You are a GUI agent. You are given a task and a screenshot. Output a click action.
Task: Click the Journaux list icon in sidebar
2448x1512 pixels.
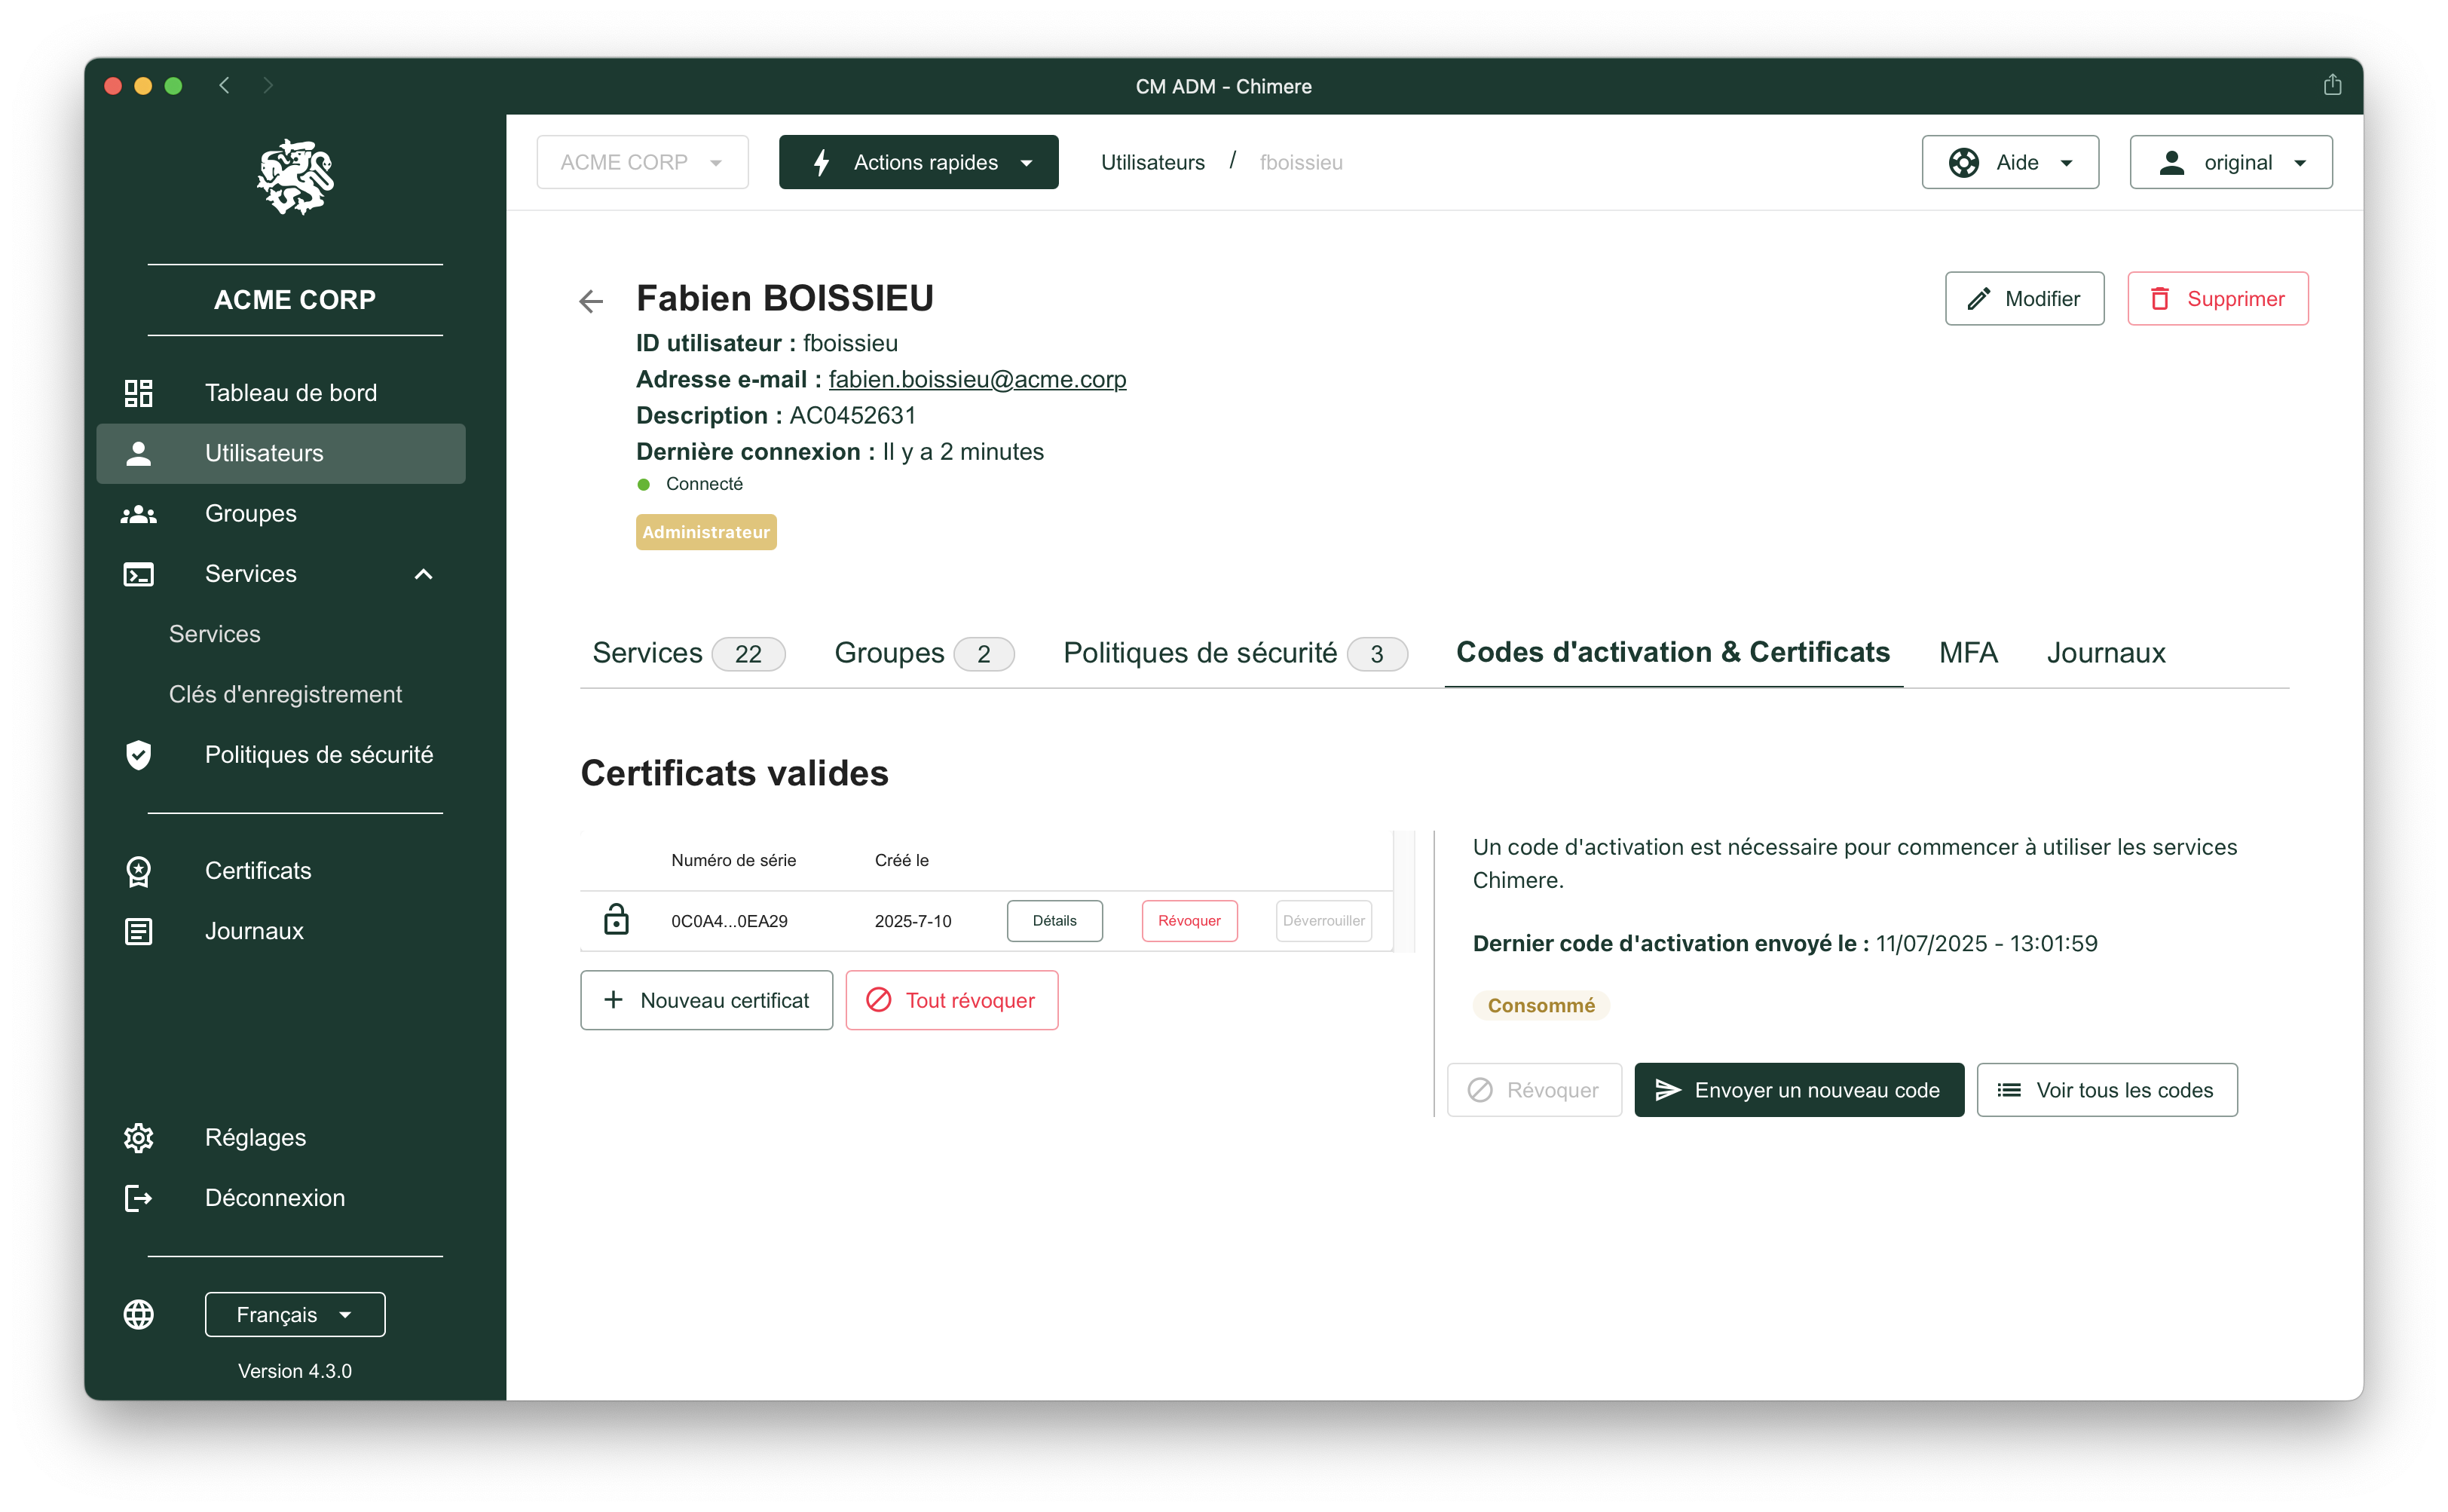coord(138,931)
